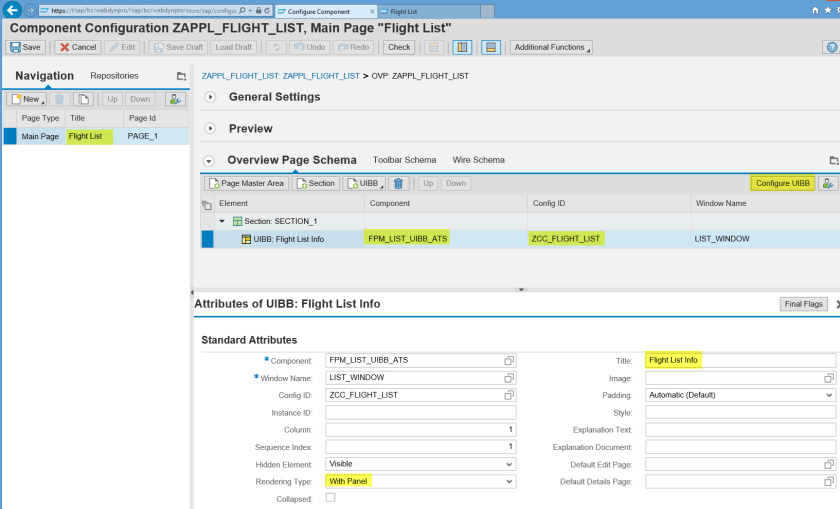Screen dimensions: 840x509
Task: Click the personalize icon in Navigation toolbar
Action: 175,99
